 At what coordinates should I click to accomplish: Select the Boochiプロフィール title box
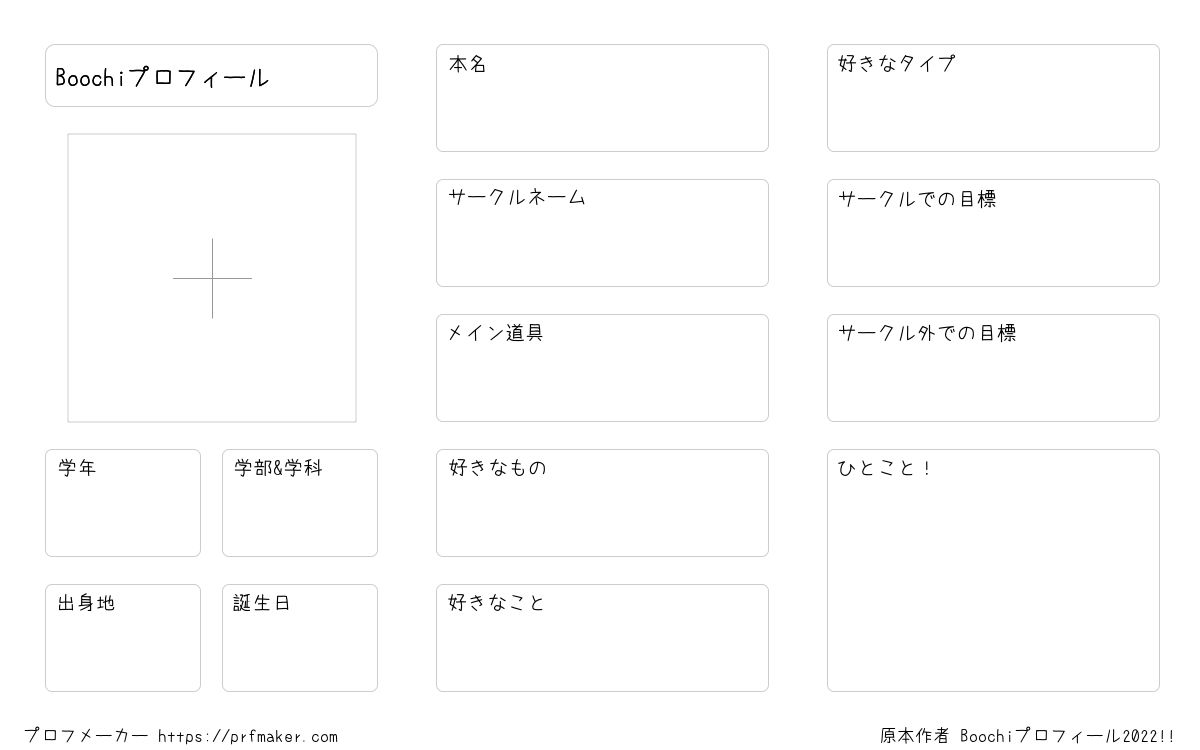click(x=211, y=76)
